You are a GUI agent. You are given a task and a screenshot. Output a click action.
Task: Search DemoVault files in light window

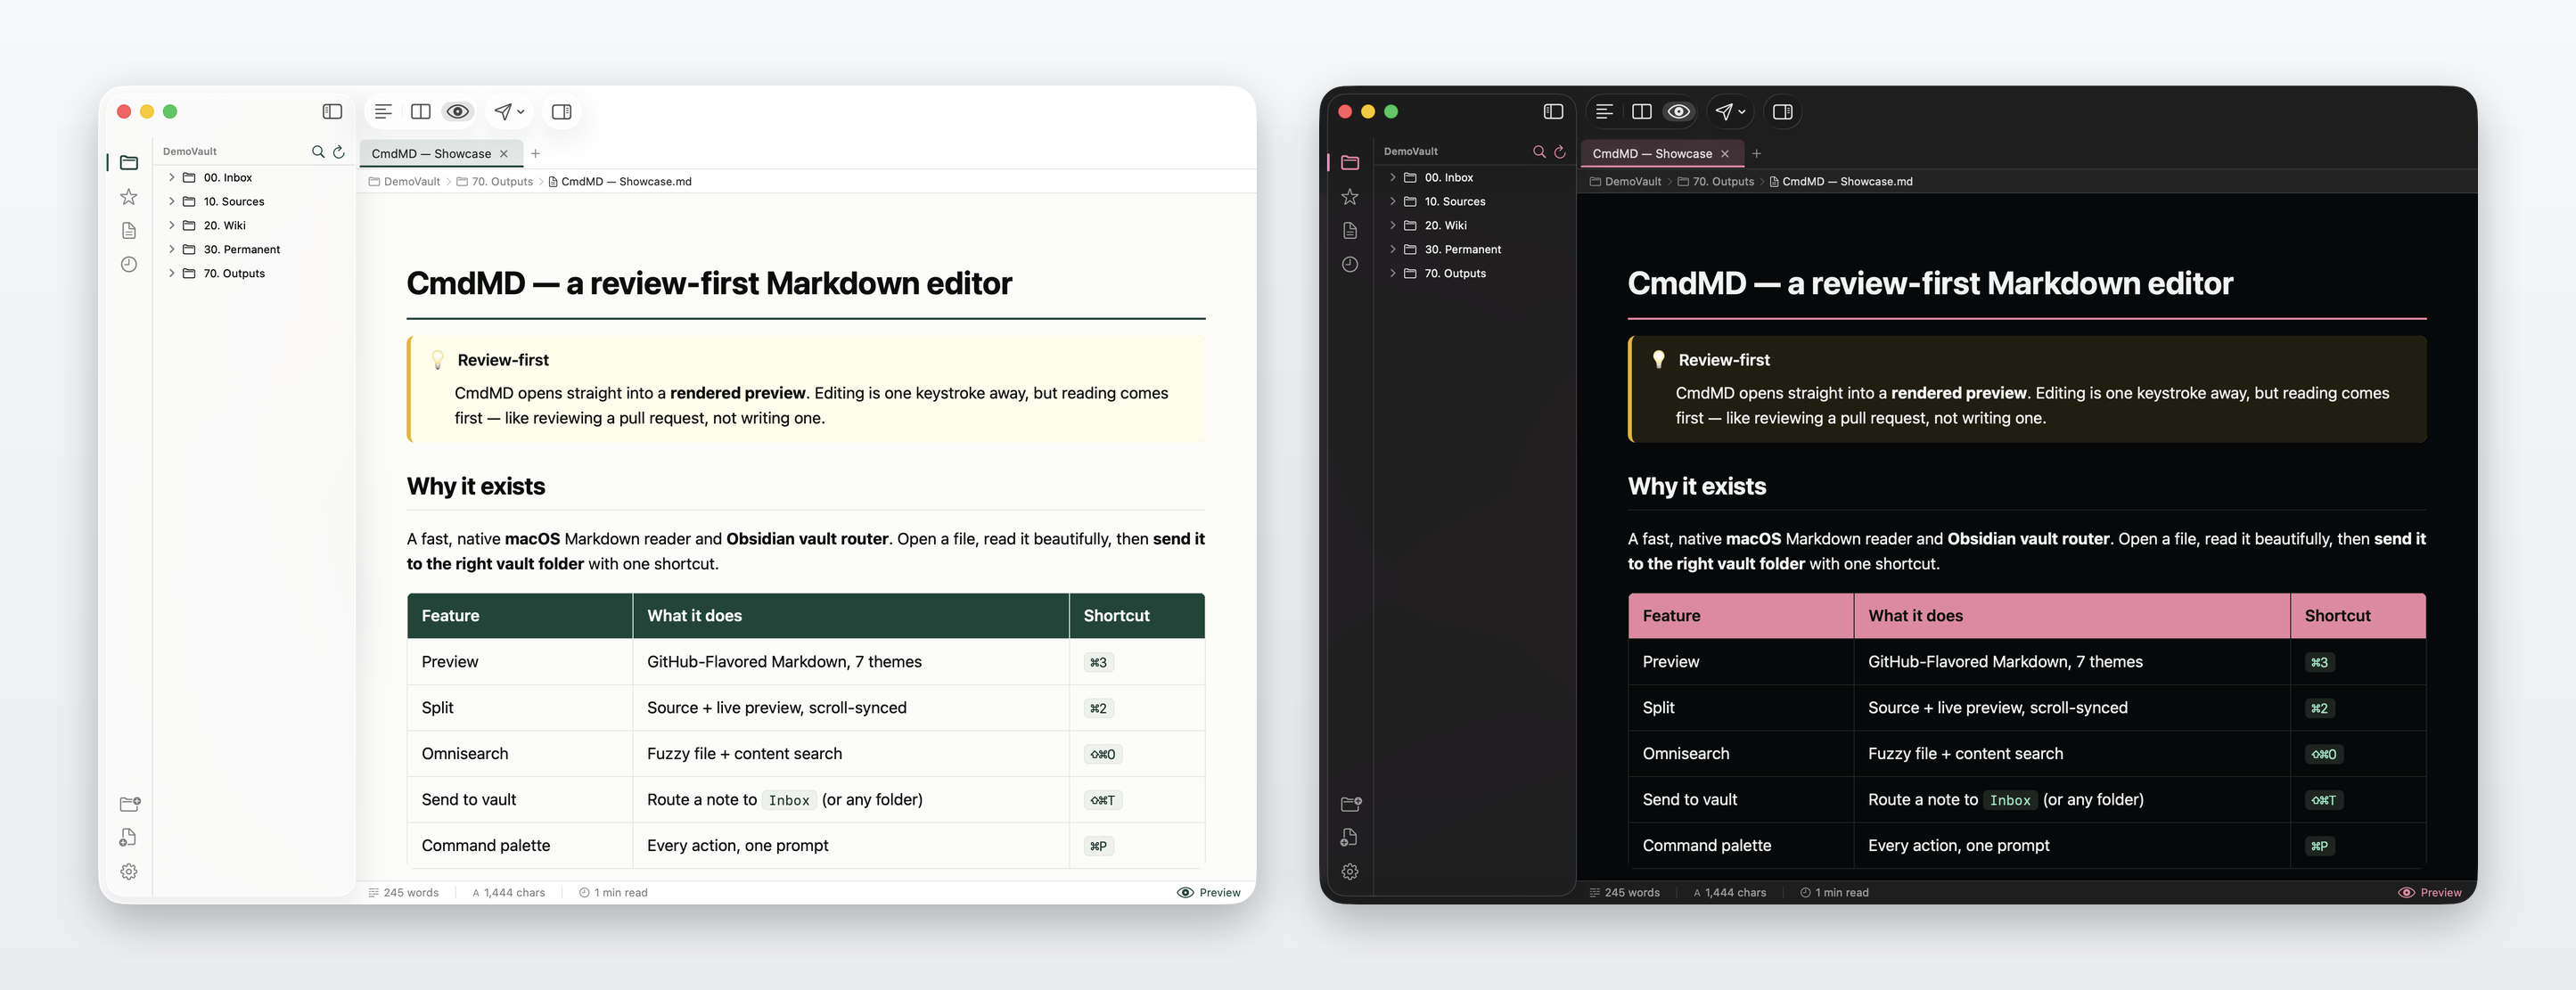(318, 152)
